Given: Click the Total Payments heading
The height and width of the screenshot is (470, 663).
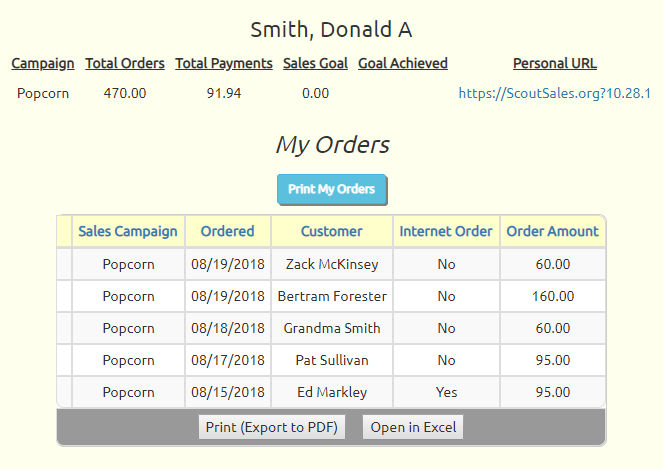Looking at the screenshot, I should pos(224,63).
